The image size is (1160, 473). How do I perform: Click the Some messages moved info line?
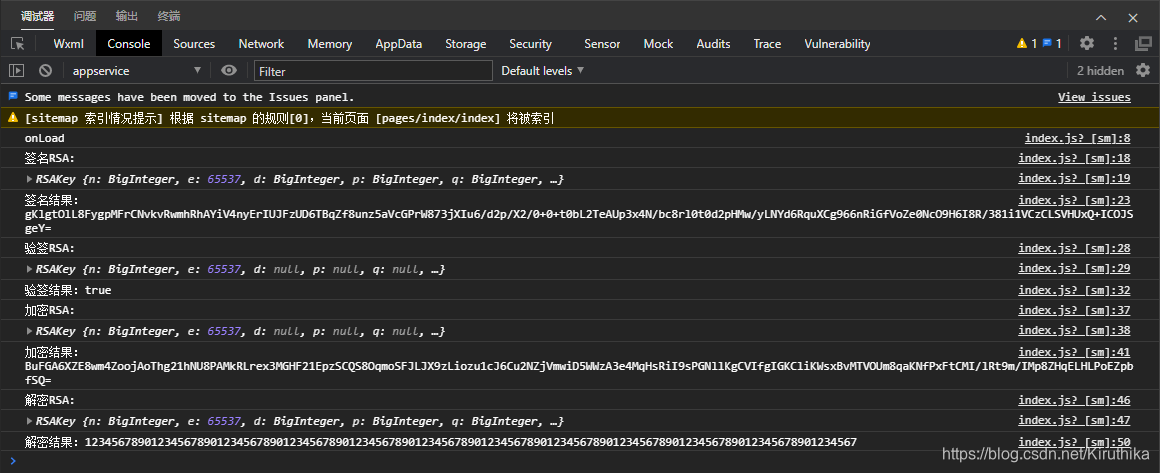click(189, 97)
